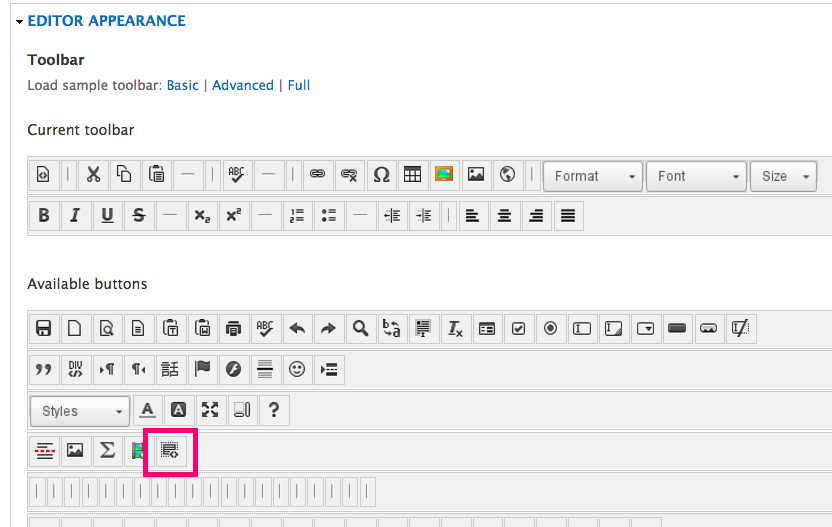This screenshot has height=527, width=832.
Task: Open the Format dropdown
Action: 592,176
